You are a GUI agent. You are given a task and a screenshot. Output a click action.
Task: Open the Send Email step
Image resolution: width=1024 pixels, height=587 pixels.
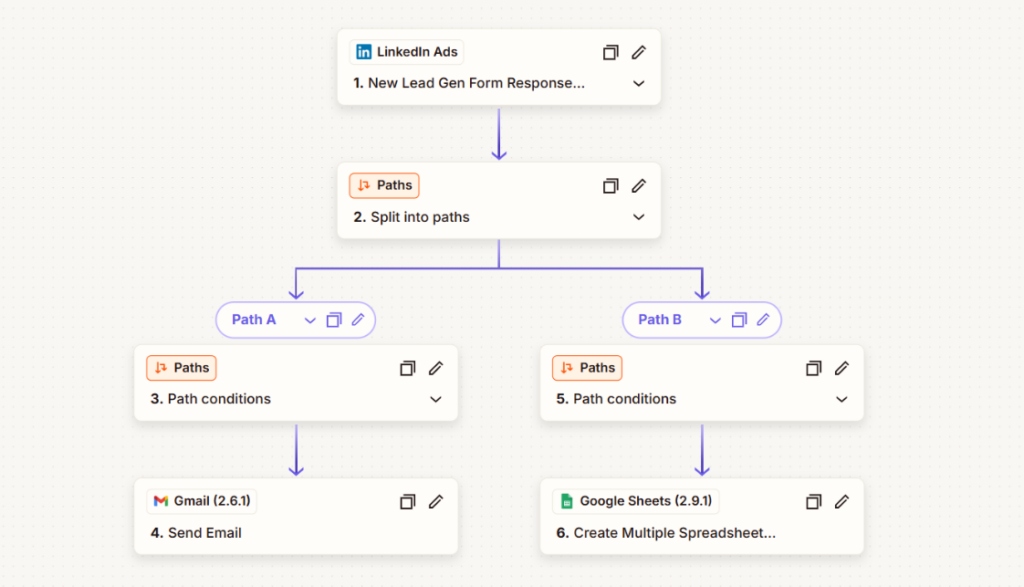point(204,533)
